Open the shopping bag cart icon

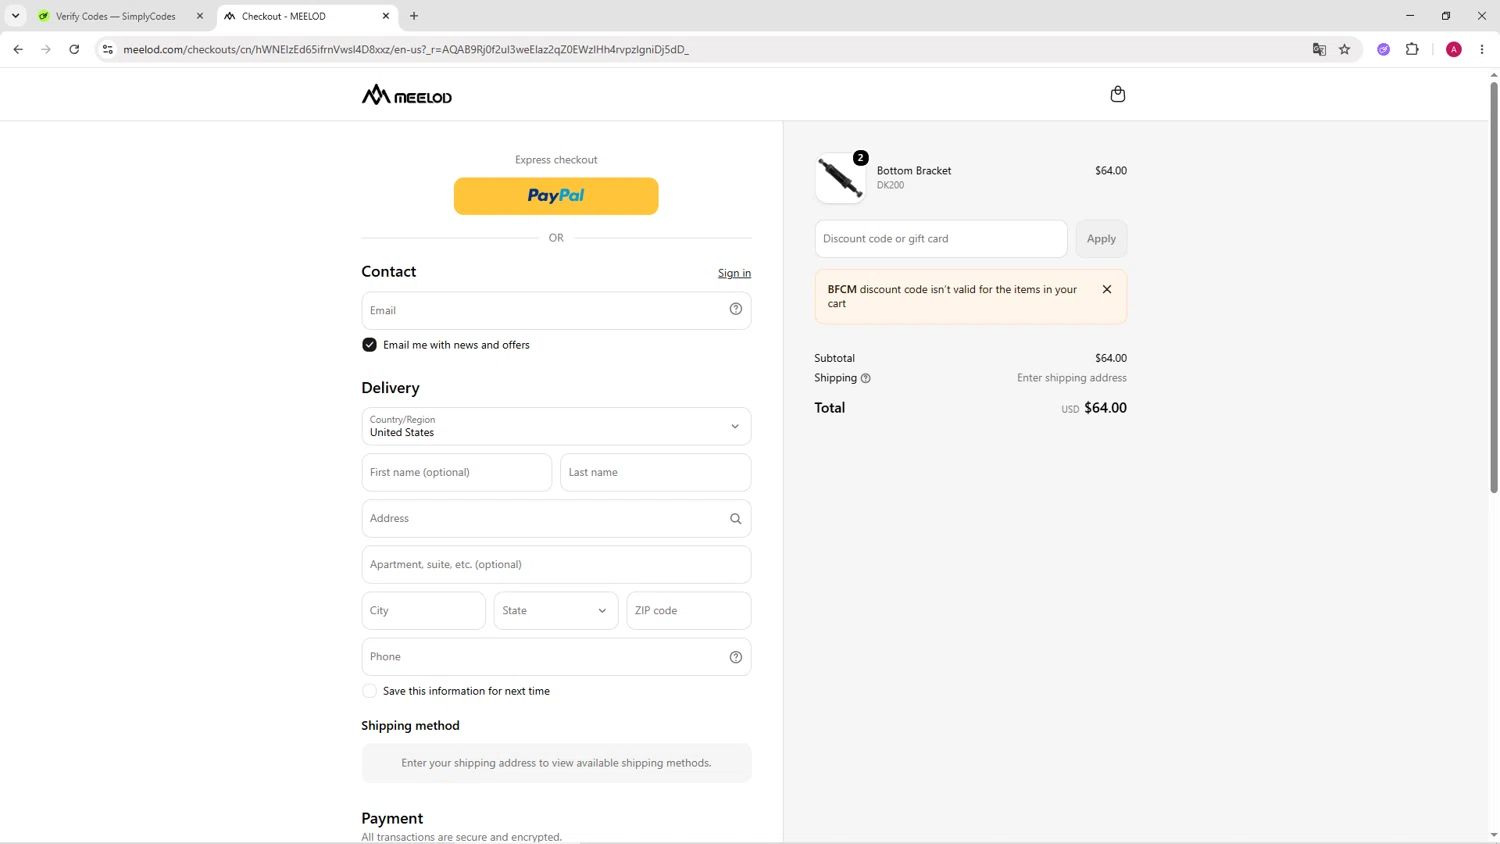(1118, 94)
